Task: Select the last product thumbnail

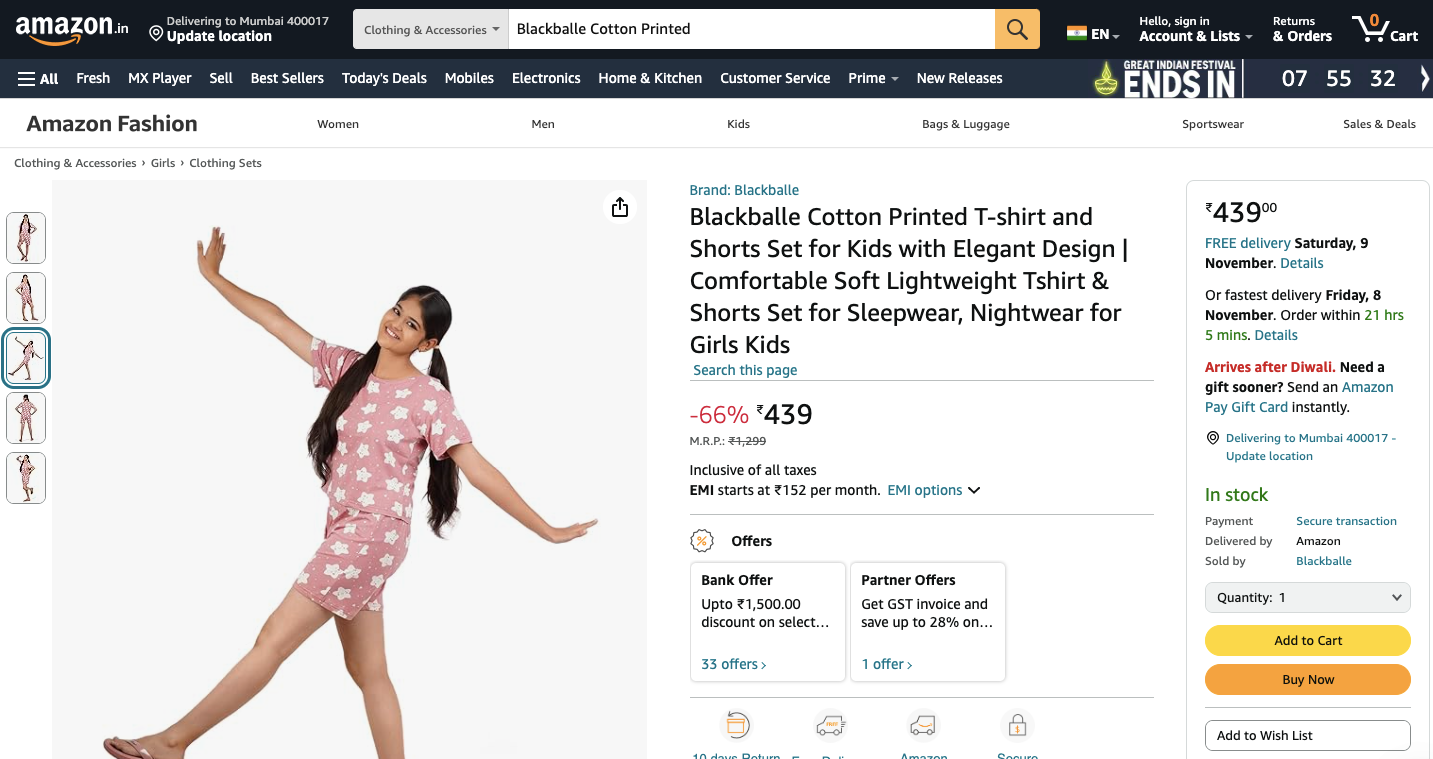Action: point(26,478)
